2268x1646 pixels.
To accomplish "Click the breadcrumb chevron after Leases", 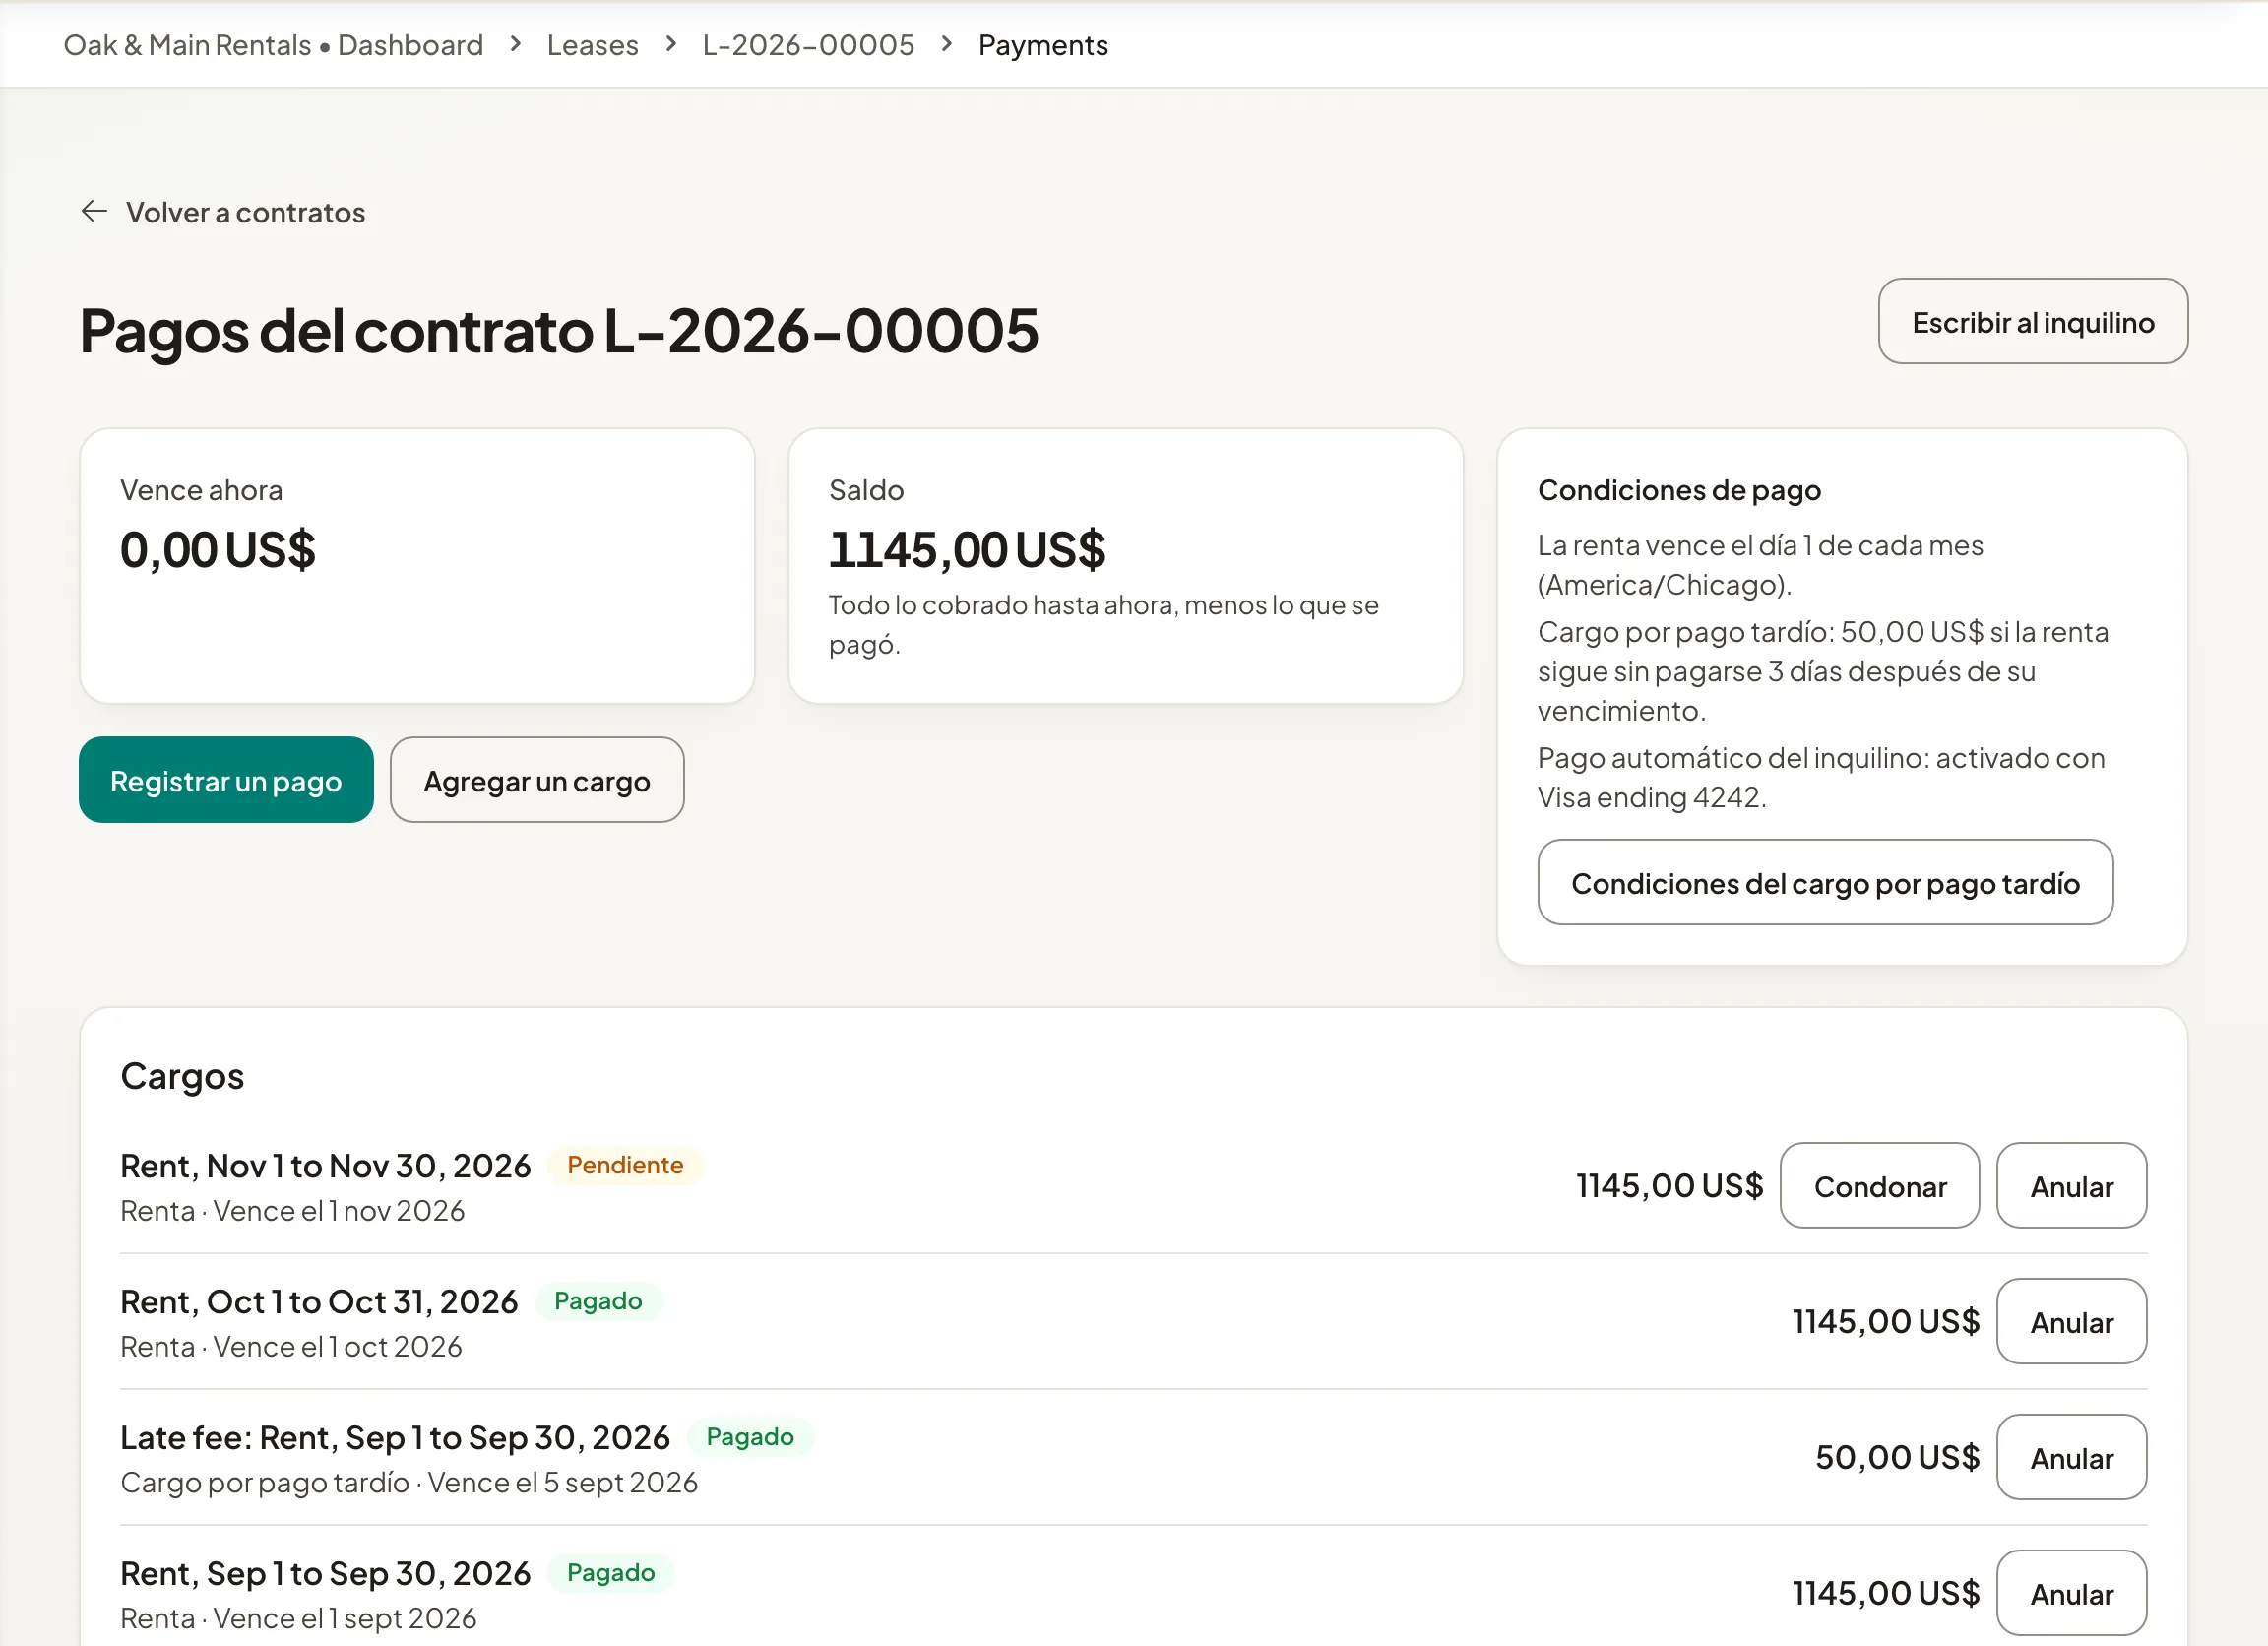I will (x=671, y=44).
